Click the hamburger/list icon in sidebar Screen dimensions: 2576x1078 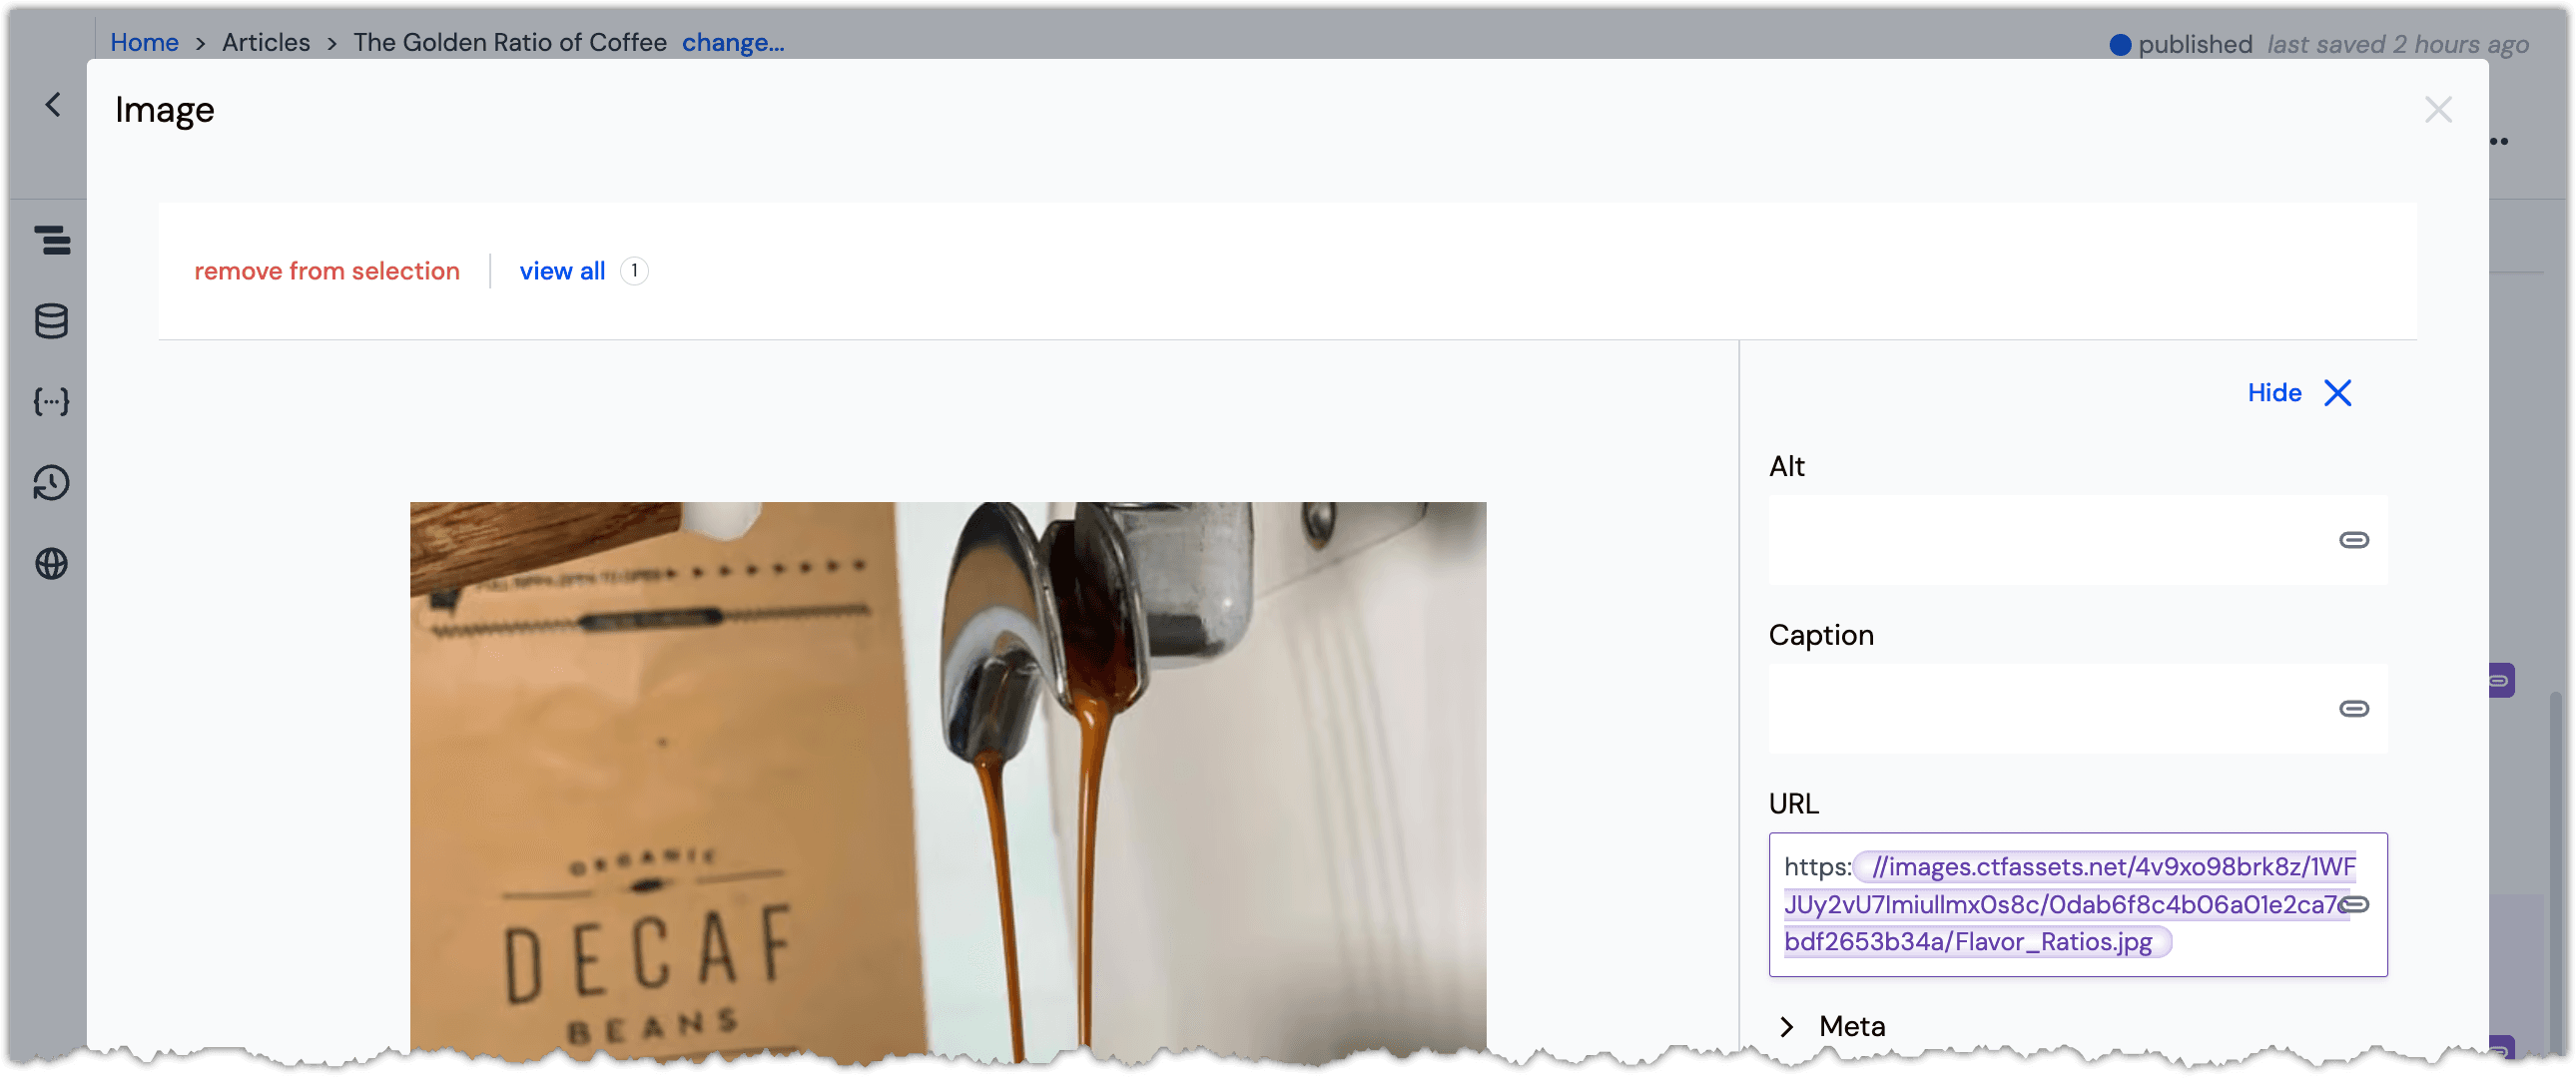point(54,240)
